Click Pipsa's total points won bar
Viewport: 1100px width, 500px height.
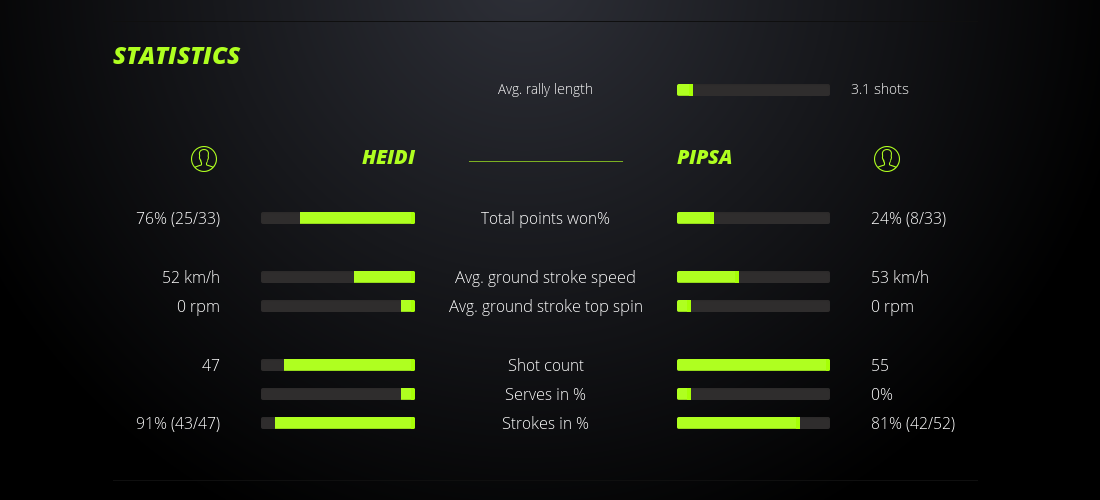pos(753,218)
